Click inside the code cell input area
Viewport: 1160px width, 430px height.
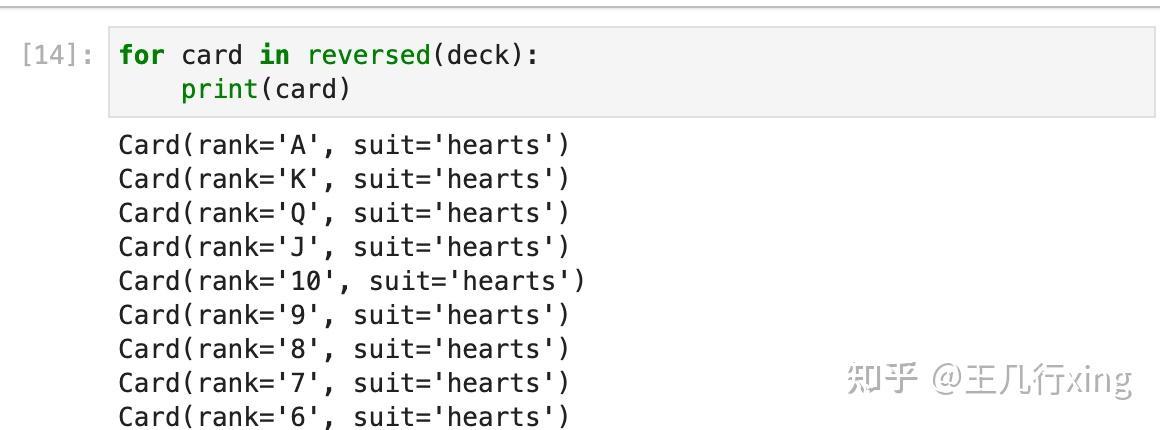[700, 72]
